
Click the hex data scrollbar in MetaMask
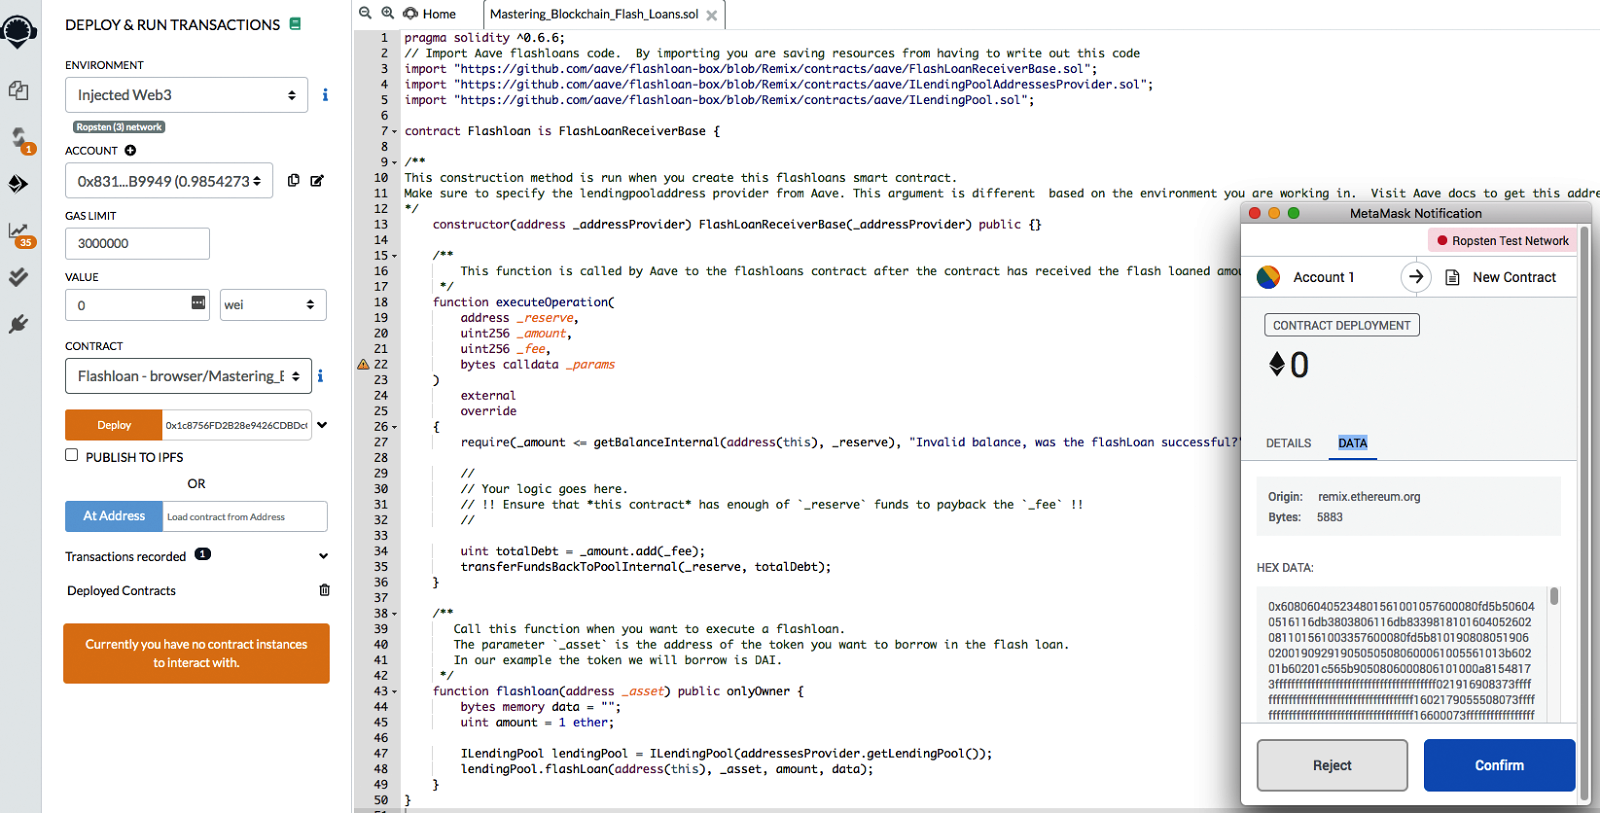(x=1554, y=597)
